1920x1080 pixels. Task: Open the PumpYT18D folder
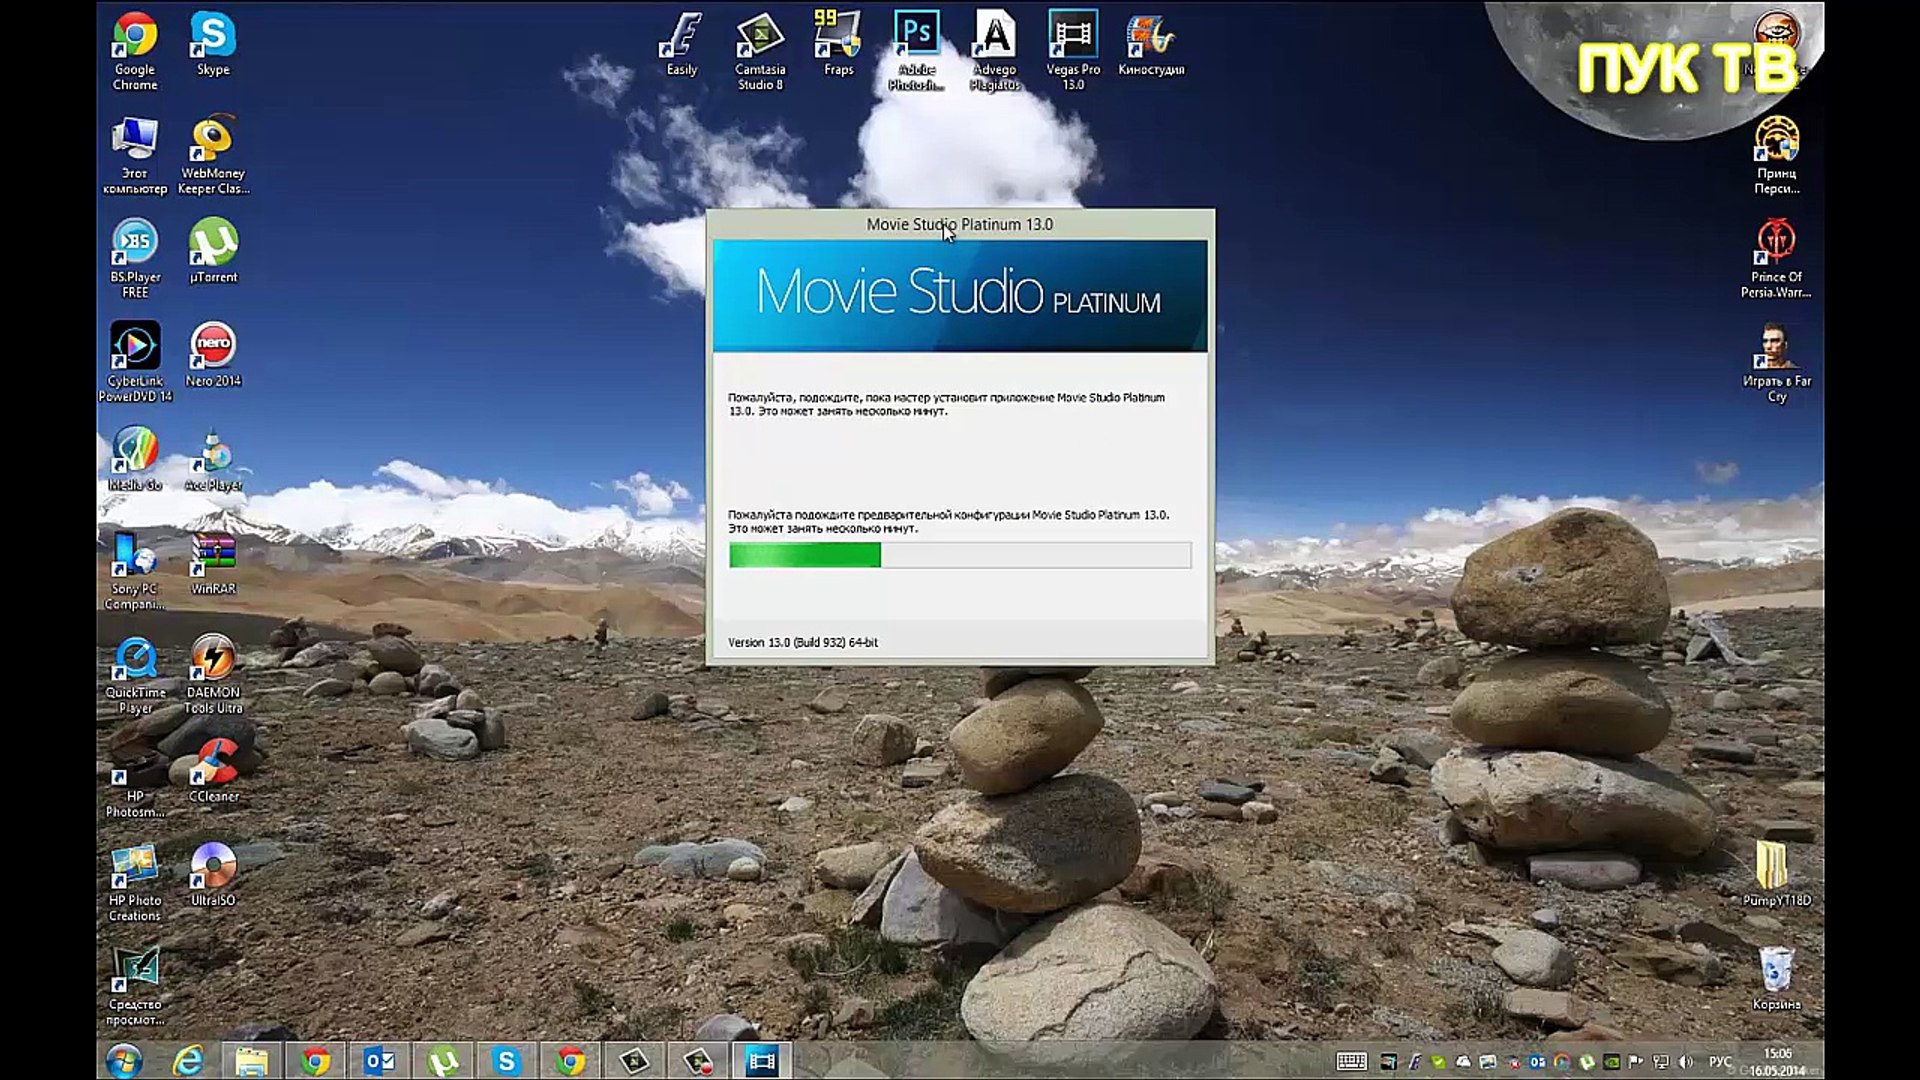pyautogui.click(x=1776, y=874)
